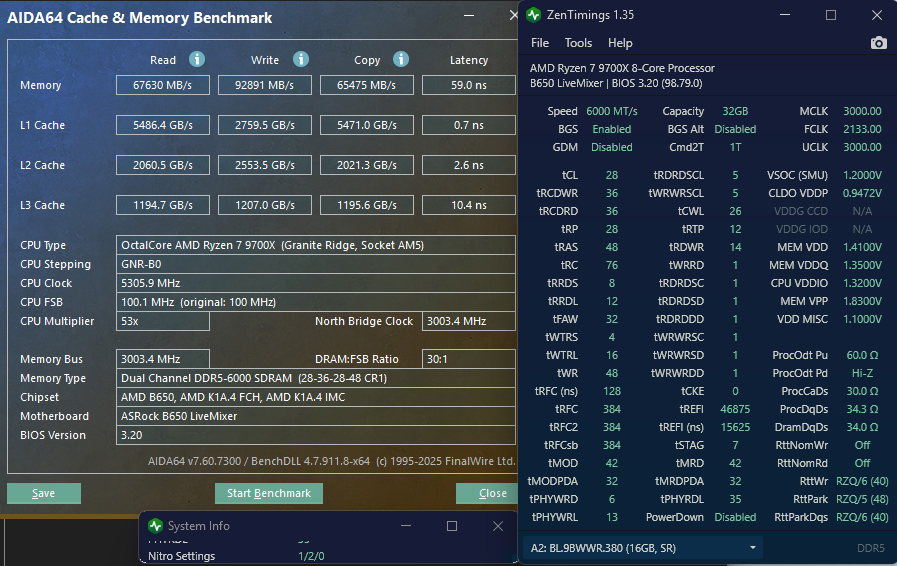The width and height of the screenshot is (897, 566).
Task: Click the ZenTimings app icon in title bar
Action: coord(534,15)
